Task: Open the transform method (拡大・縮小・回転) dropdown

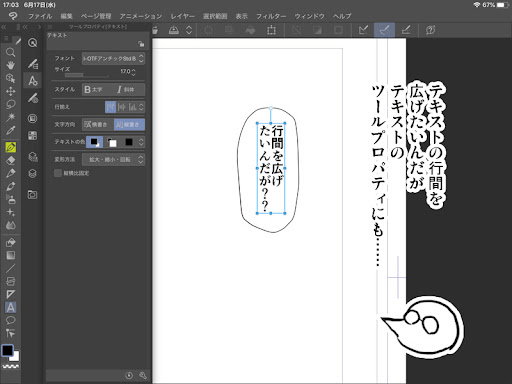Action: (113, 159)
